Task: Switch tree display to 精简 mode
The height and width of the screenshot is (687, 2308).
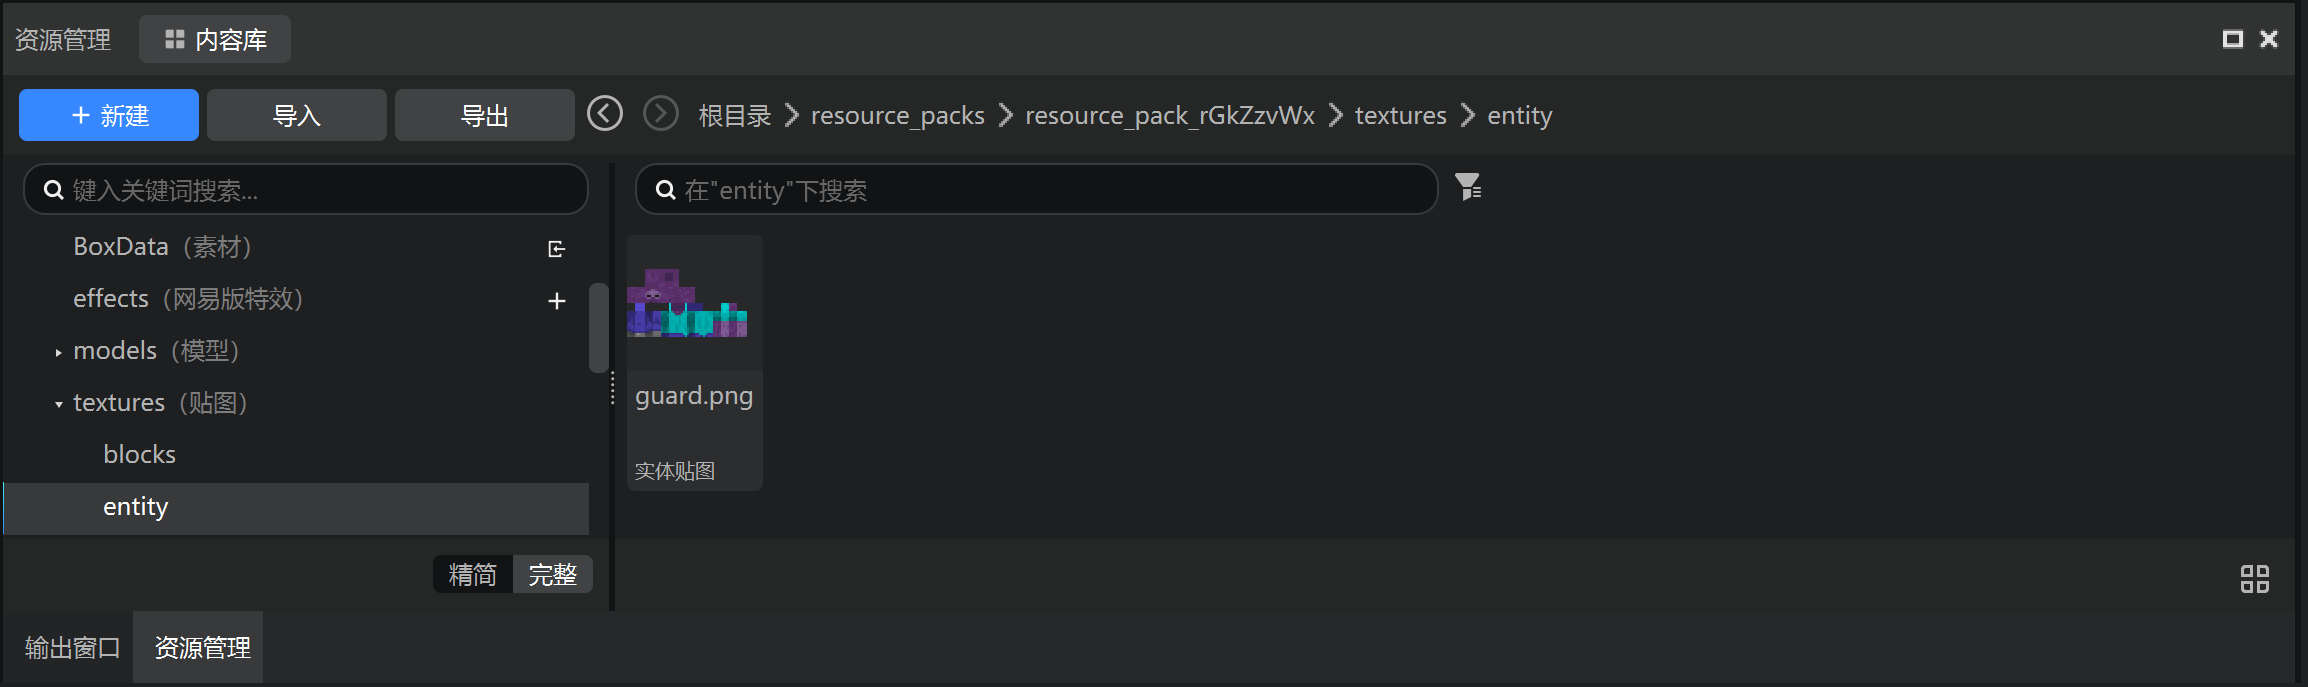Action: pos(473,574)
